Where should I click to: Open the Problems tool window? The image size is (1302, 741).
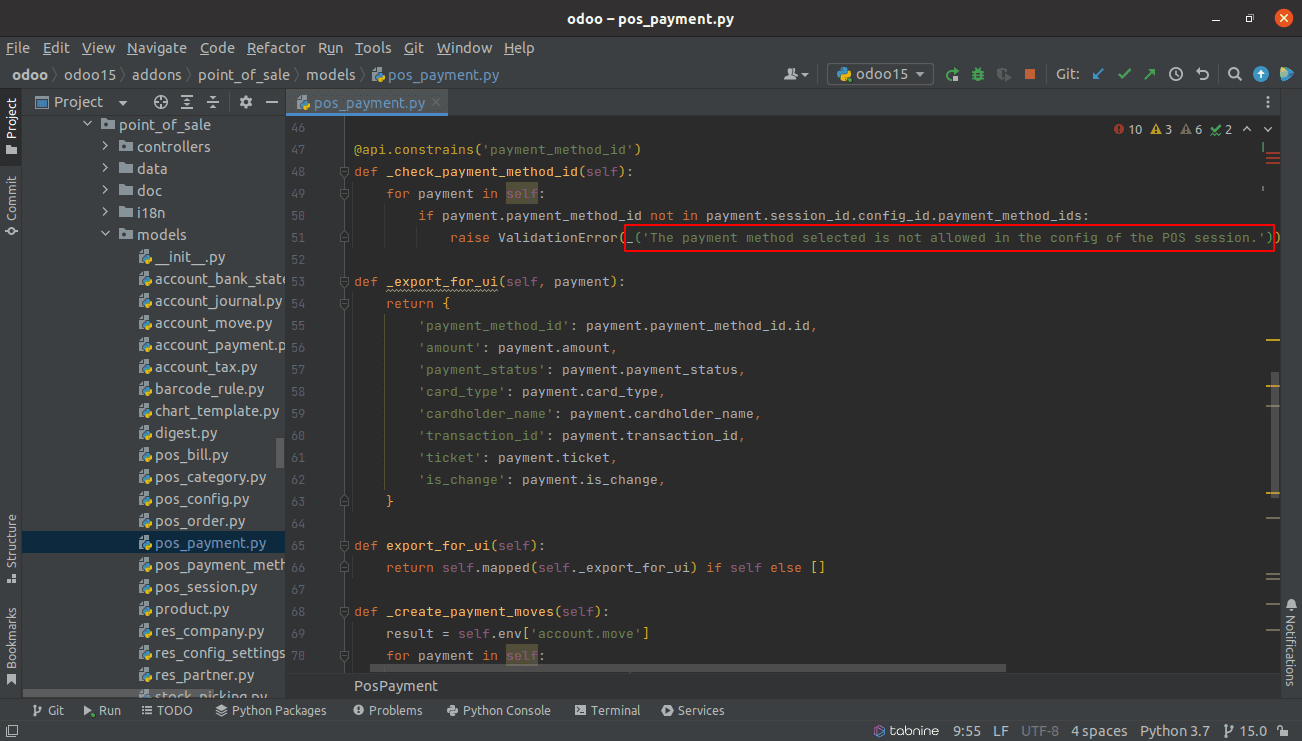387,710
